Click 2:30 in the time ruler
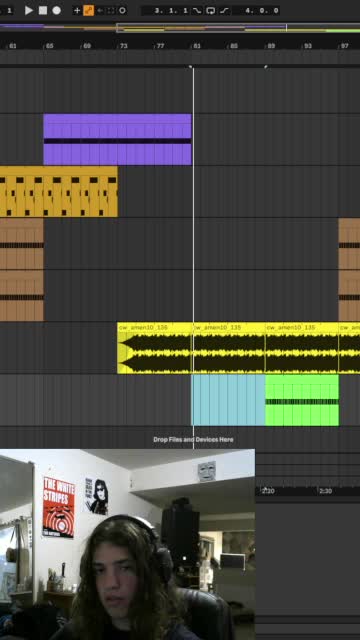This screenshot has height=640, width=360. pos(325,491)
